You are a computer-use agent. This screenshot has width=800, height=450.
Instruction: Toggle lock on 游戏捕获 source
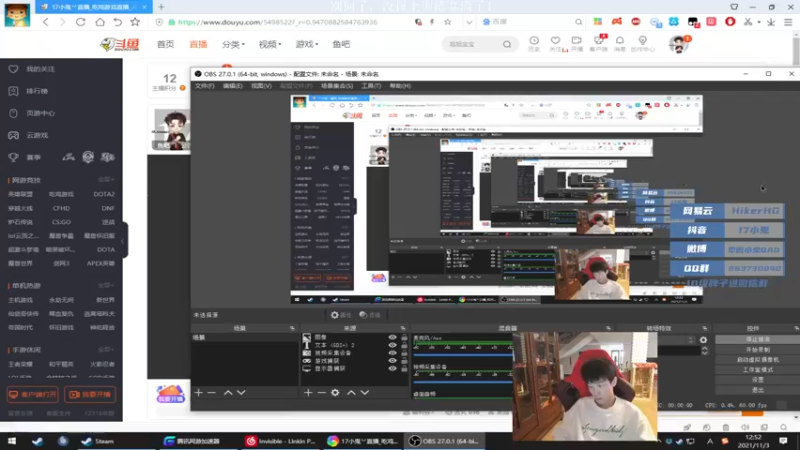click(x=404, y=360)
